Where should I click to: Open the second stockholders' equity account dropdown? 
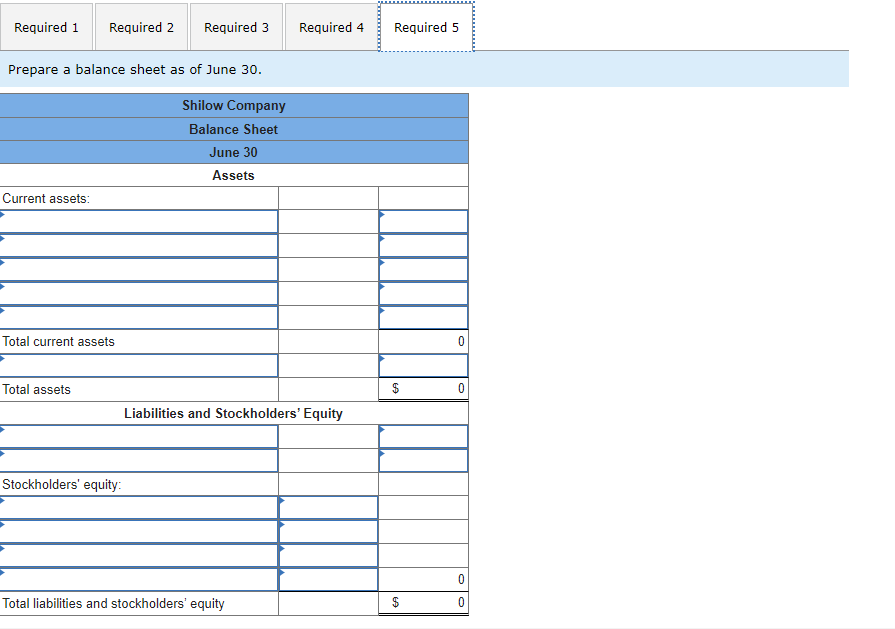(140, 531)
